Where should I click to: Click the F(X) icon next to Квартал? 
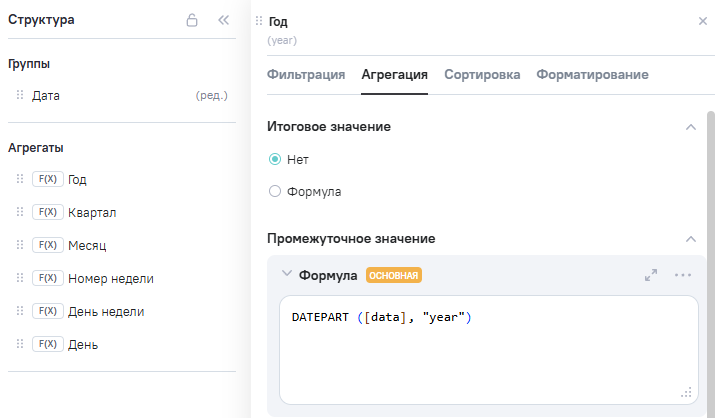click(x=47, y=212)
